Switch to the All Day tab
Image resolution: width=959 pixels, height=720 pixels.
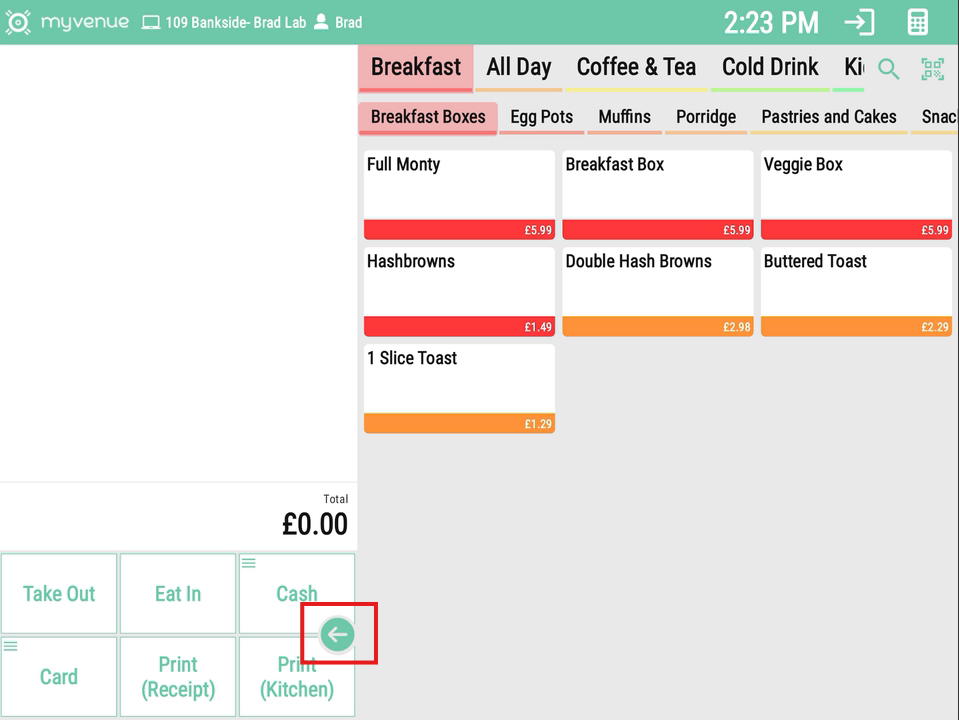coord(518,67)
